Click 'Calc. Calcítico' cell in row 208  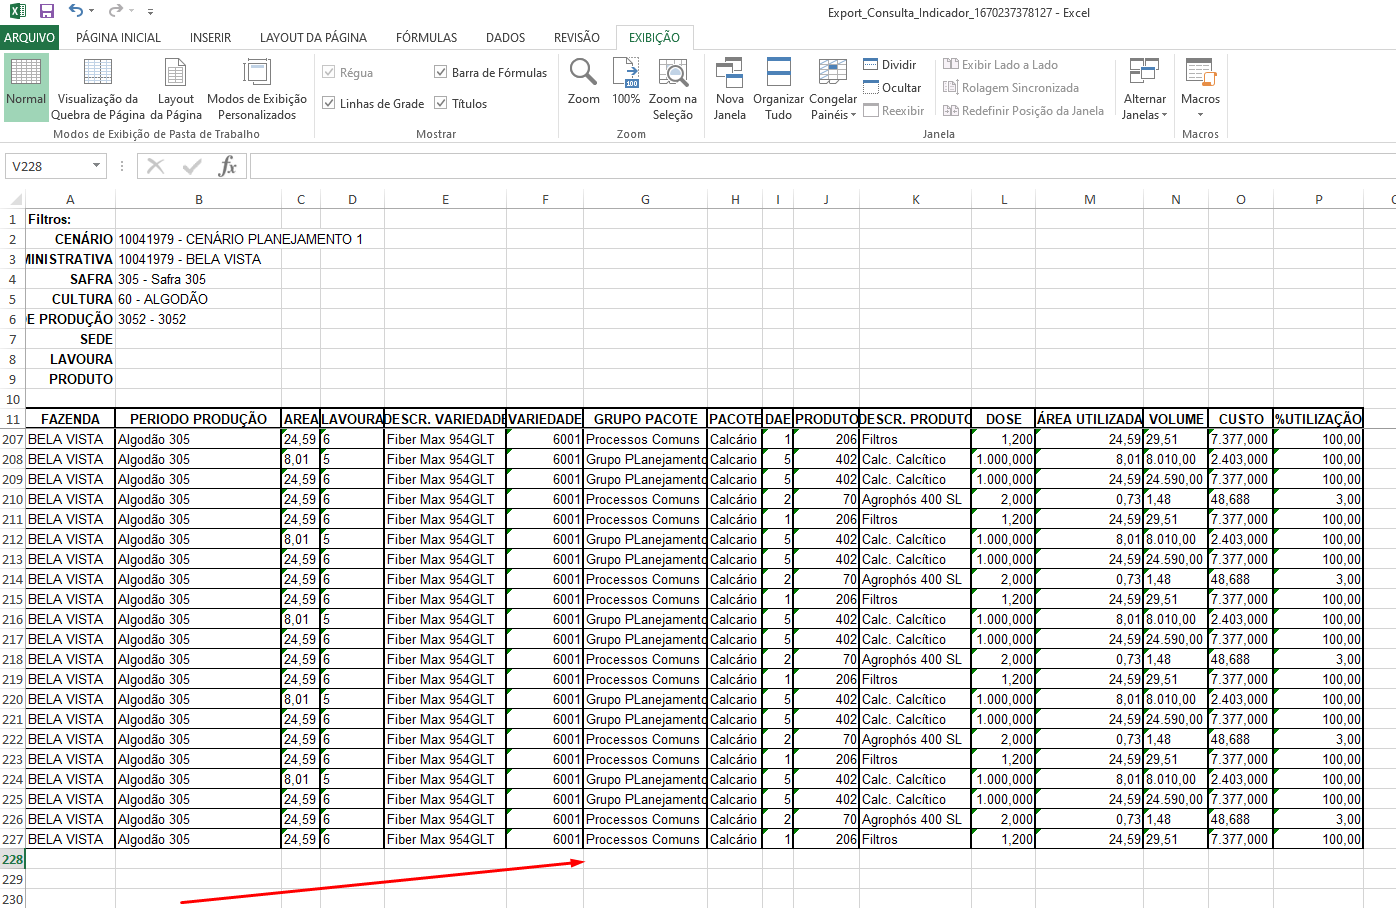(915, 459)
